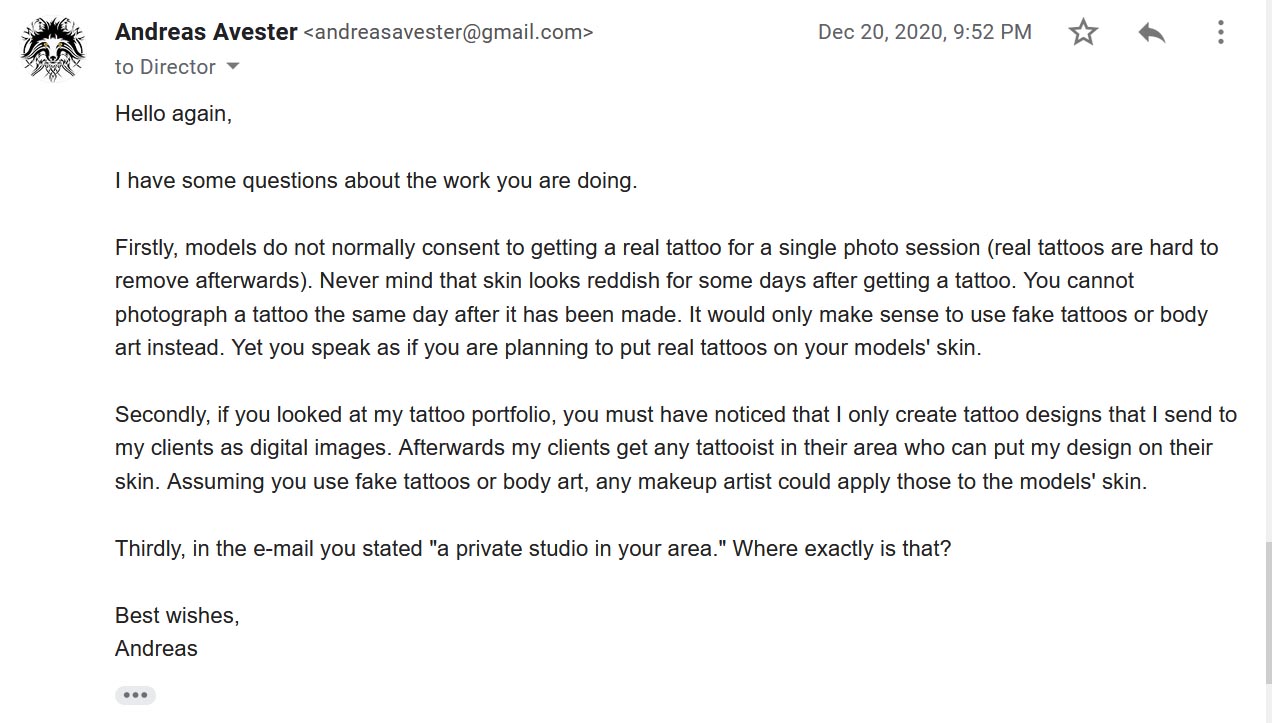The width and height of the screenshot is (1272, 723).
Task: Click the Dec 20, 2020 timestamp
Action: point(925,32)
